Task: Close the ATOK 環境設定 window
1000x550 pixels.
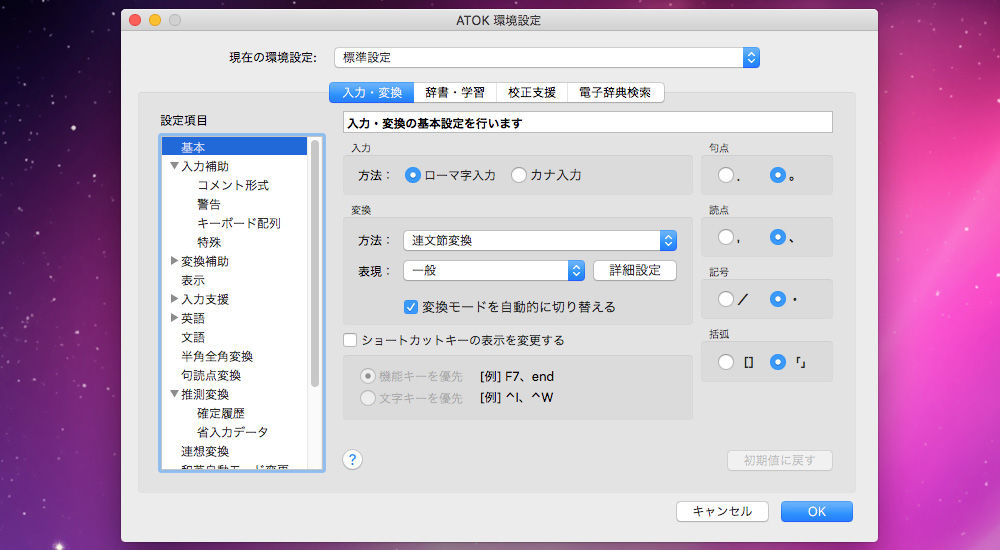Action: coord(135,20)
